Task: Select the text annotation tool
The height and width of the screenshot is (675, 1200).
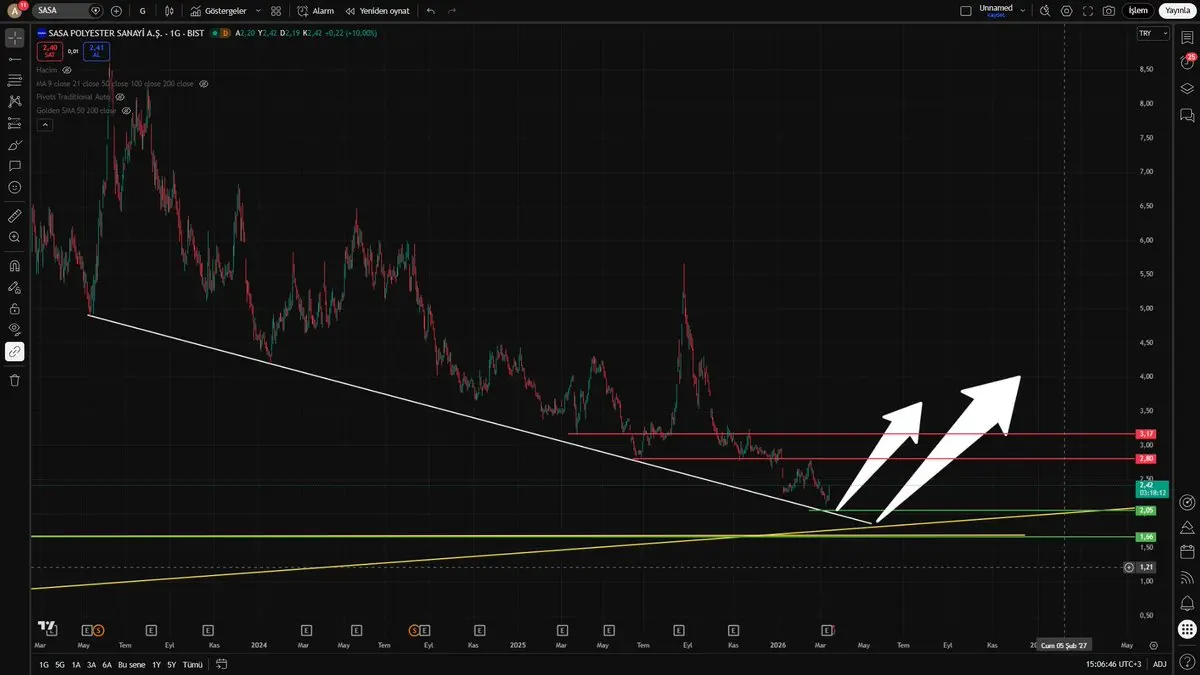Action: pos(15,166)
